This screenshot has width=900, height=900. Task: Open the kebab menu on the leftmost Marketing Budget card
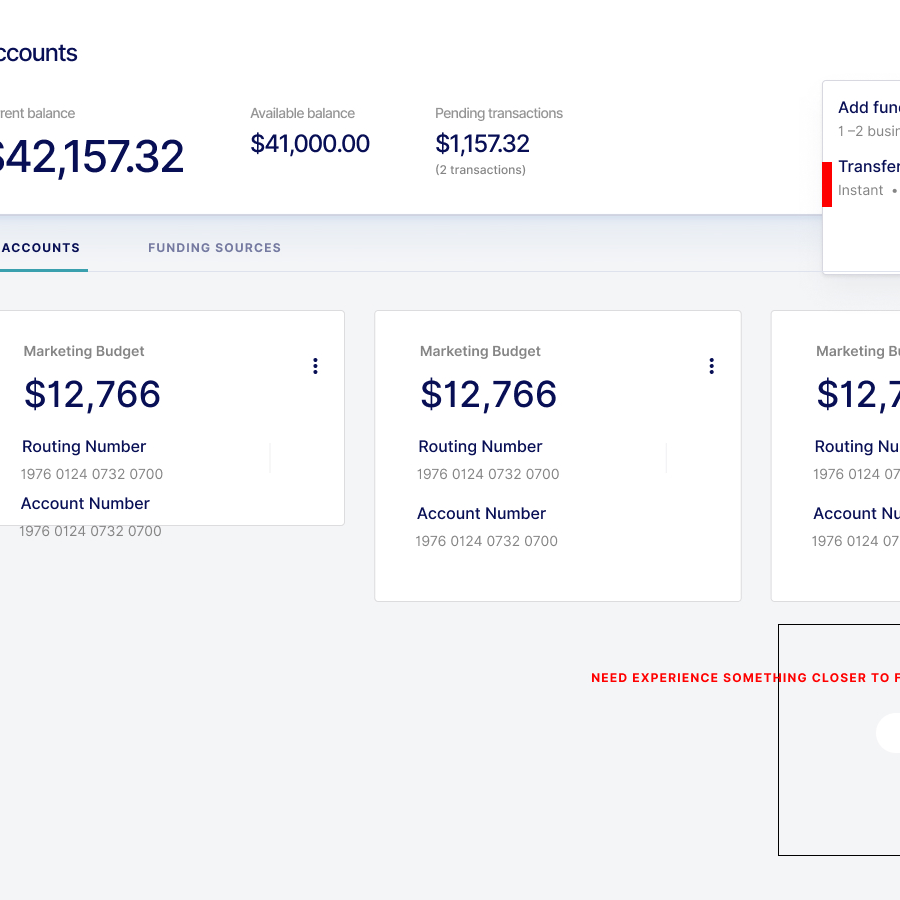pyautogui.click(x=315, y=366)
